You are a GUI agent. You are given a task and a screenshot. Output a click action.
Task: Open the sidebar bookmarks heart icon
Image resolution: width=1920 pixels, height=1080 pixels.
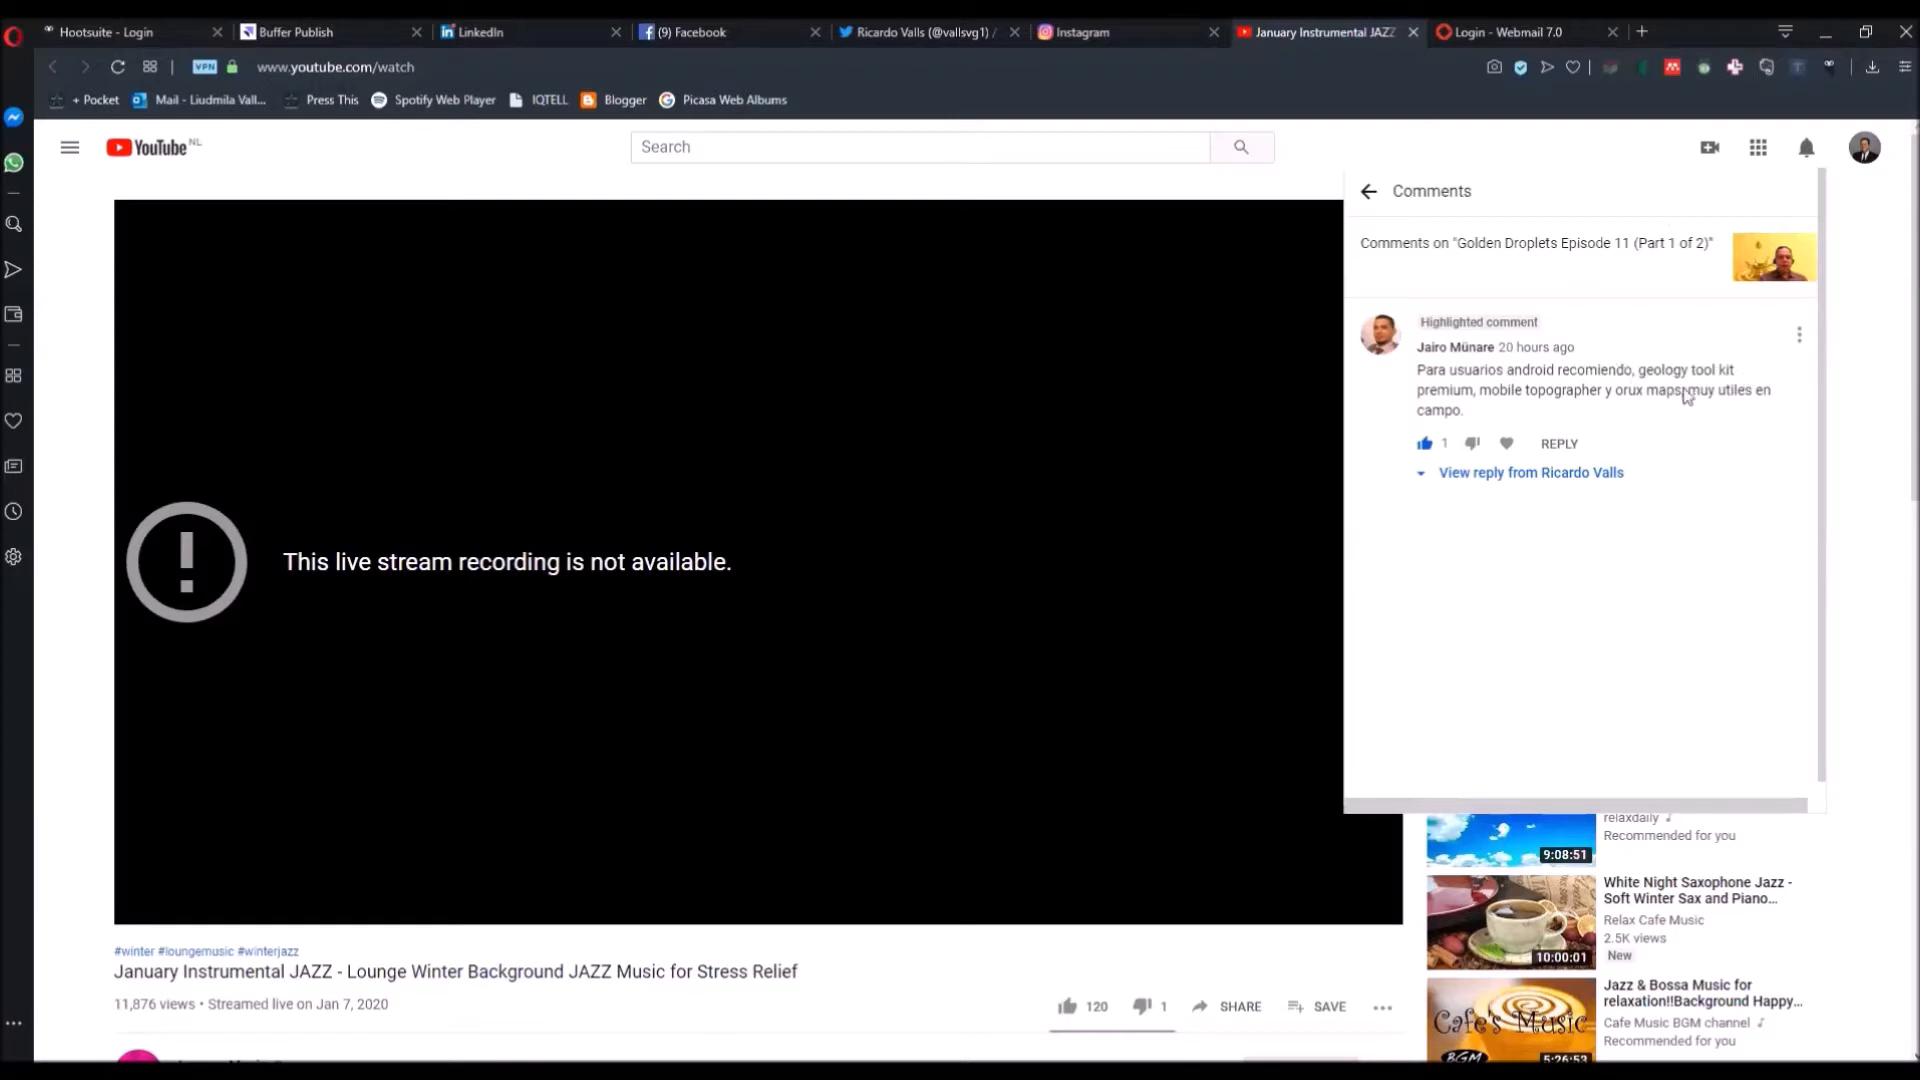click(14, 421)
